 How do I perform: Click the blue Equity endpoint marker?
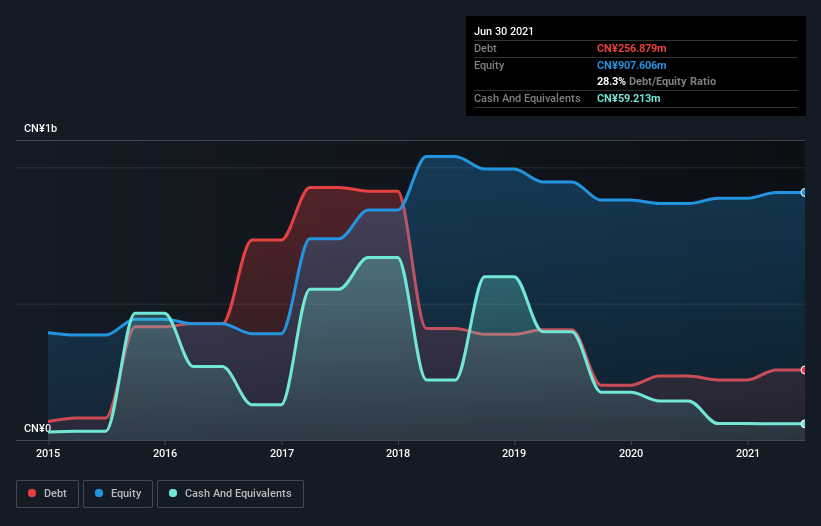[804, 193]
